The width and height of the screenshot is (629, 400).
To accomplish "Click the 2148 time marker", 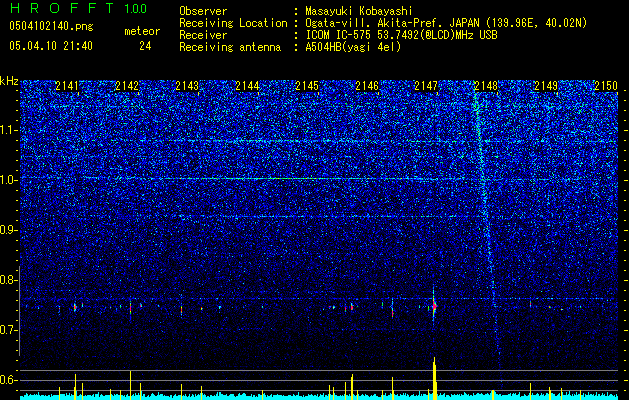I will [486, 86].
